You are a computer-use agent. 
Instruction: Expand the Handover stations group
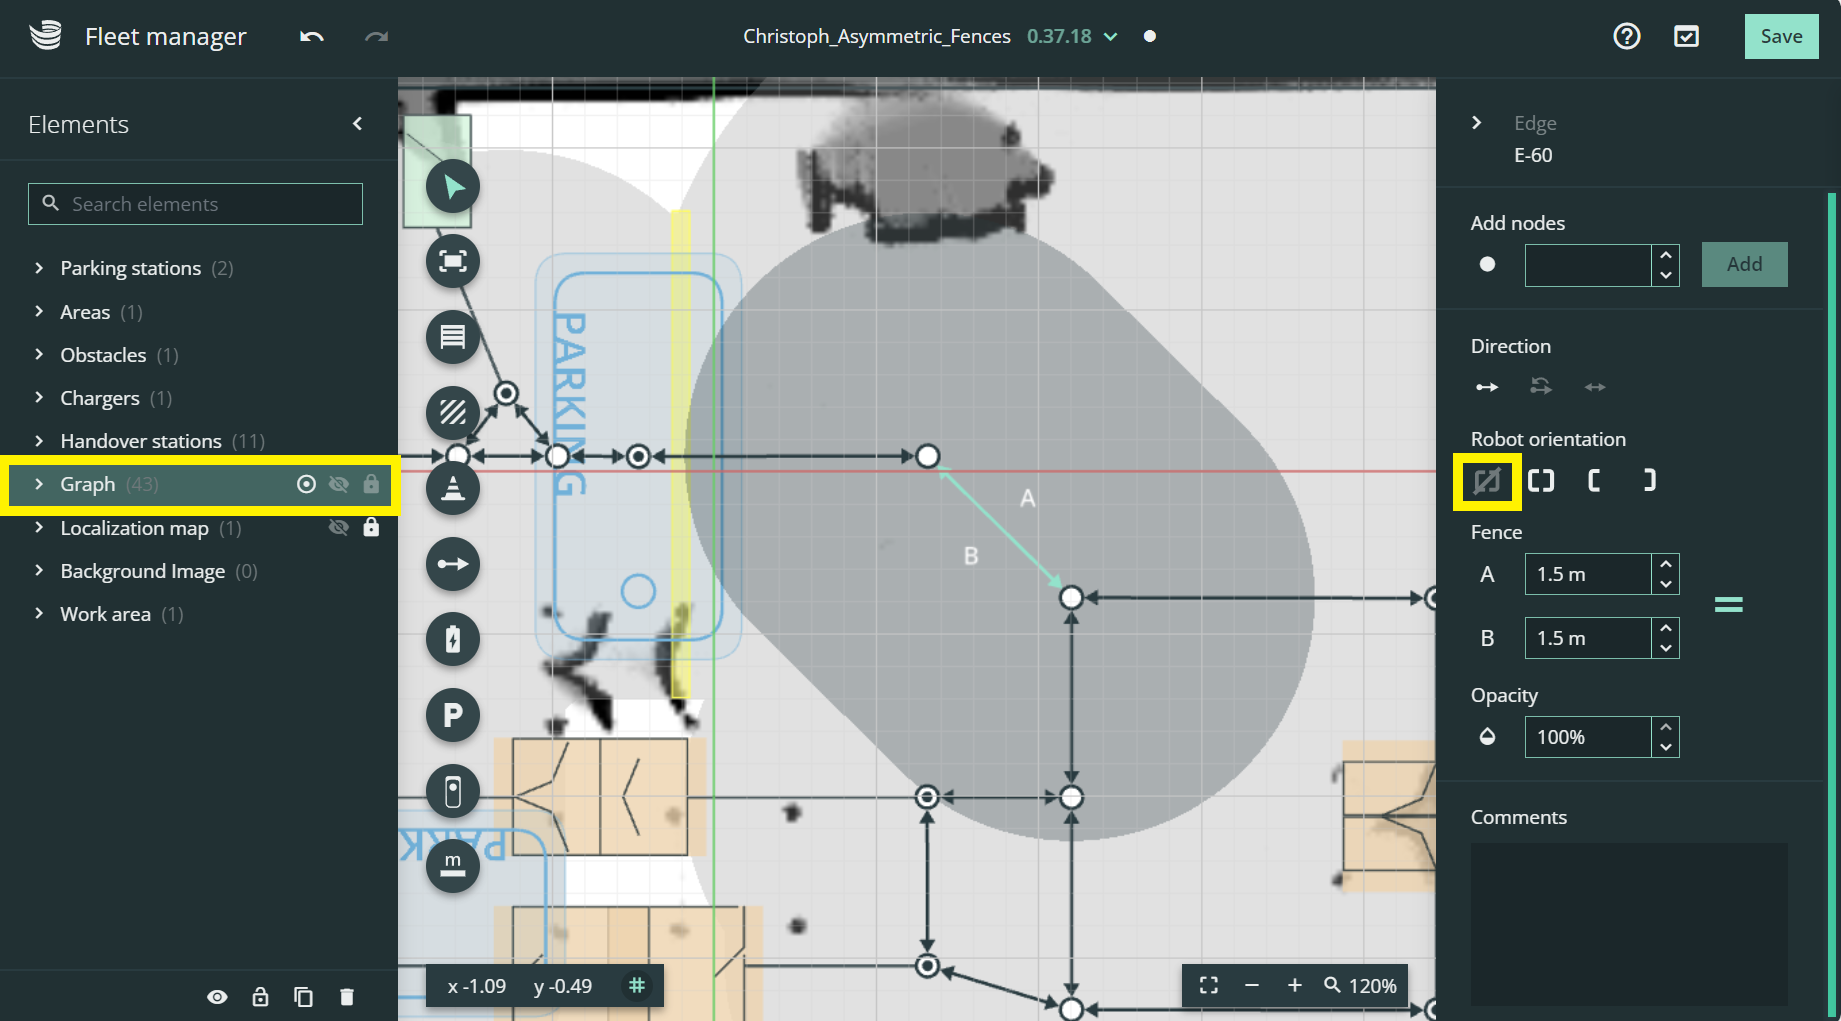[39, 441]
